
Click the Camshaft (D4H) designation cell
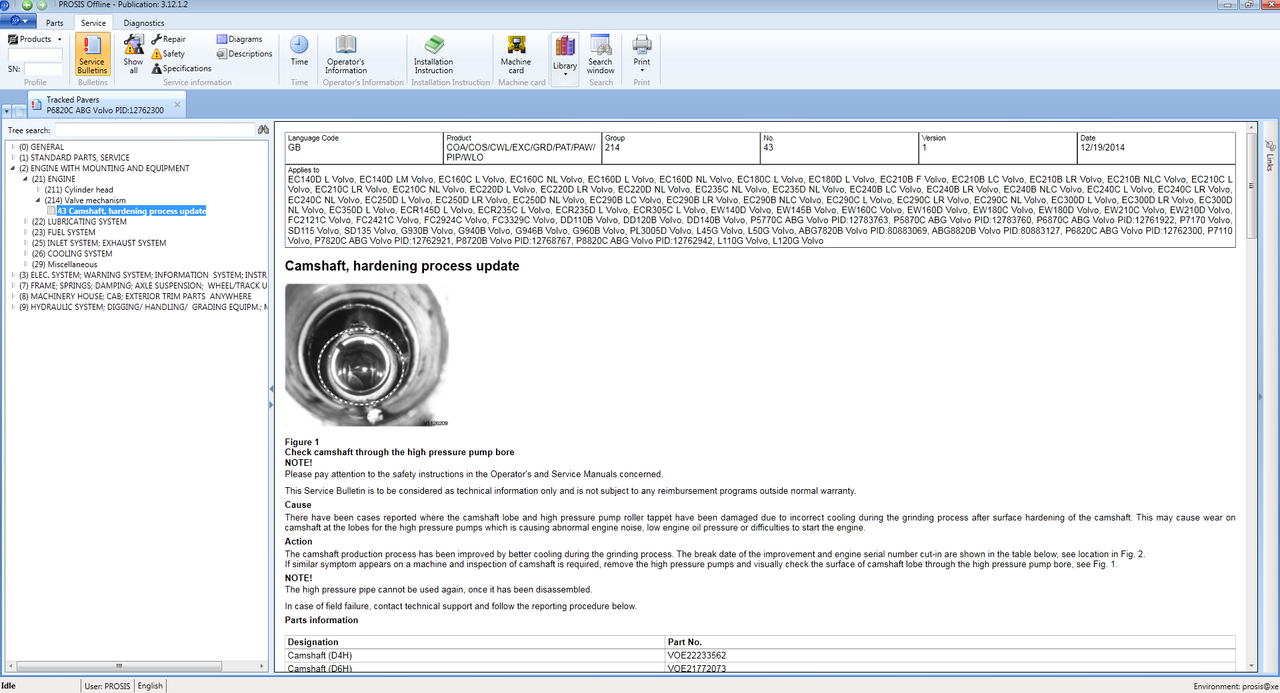click(x=475, y=655)
